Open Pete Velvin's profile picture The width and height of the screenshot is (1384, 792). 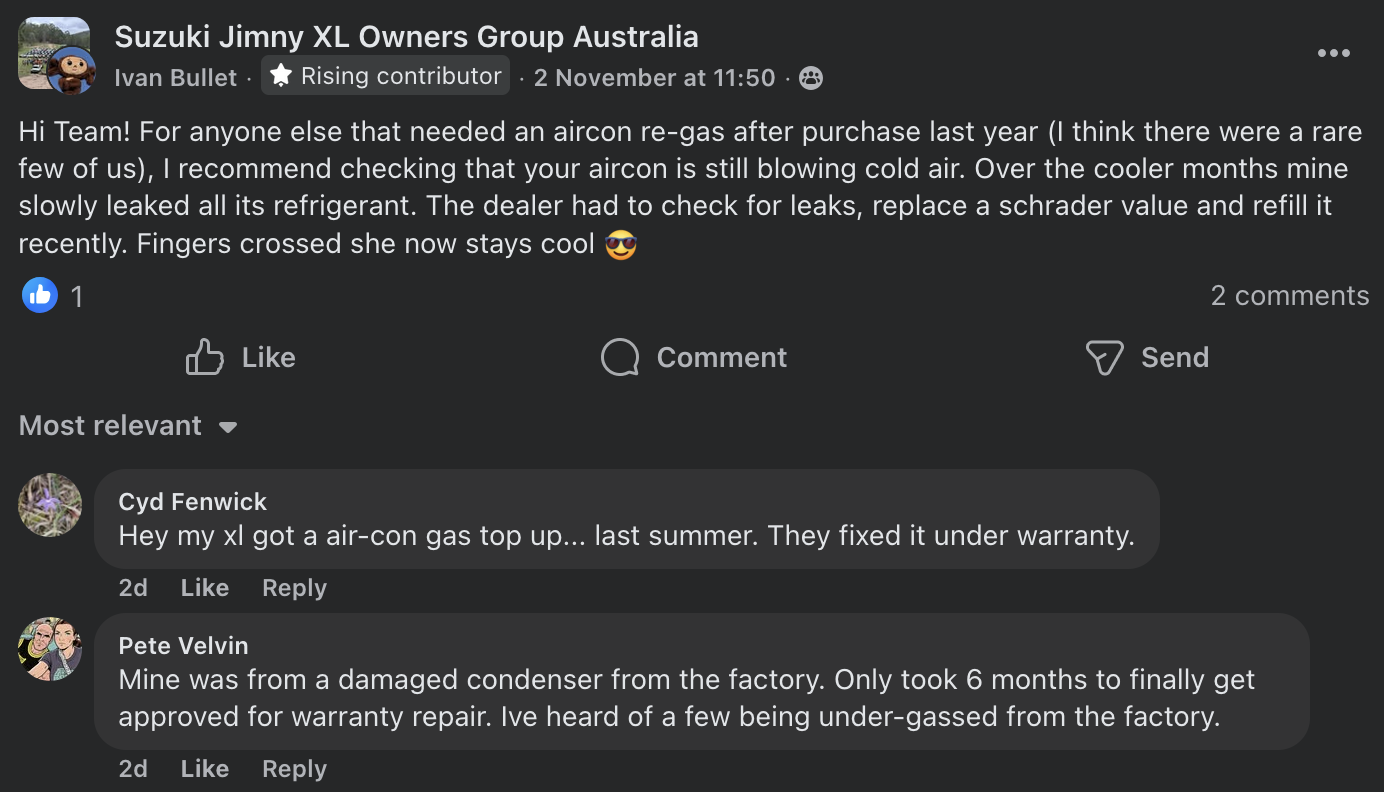point(50,649)
